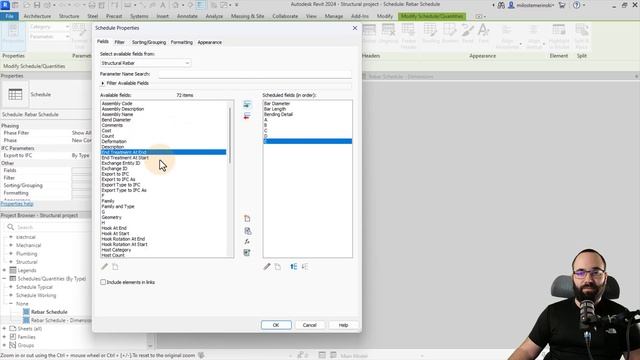Viewport: 640px width, 360px height.
Task: Select 'Hook At End' in Available fields
Action: [114, 228]
